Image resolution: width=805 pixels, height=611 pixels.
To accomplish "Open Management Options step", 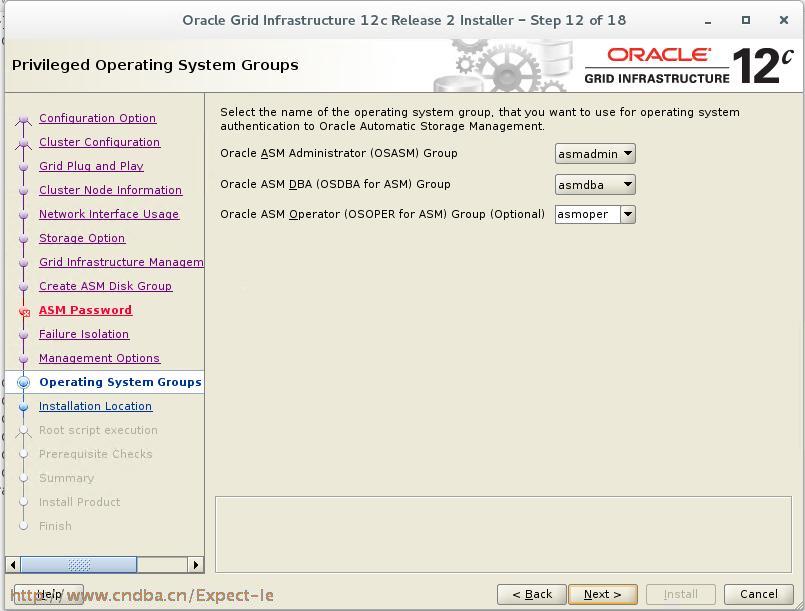I will point(100,358).
